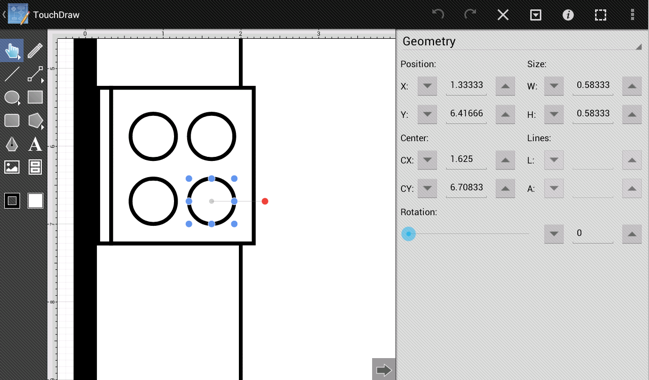Select the pencil freehand tool

click(x=35, y=51)
